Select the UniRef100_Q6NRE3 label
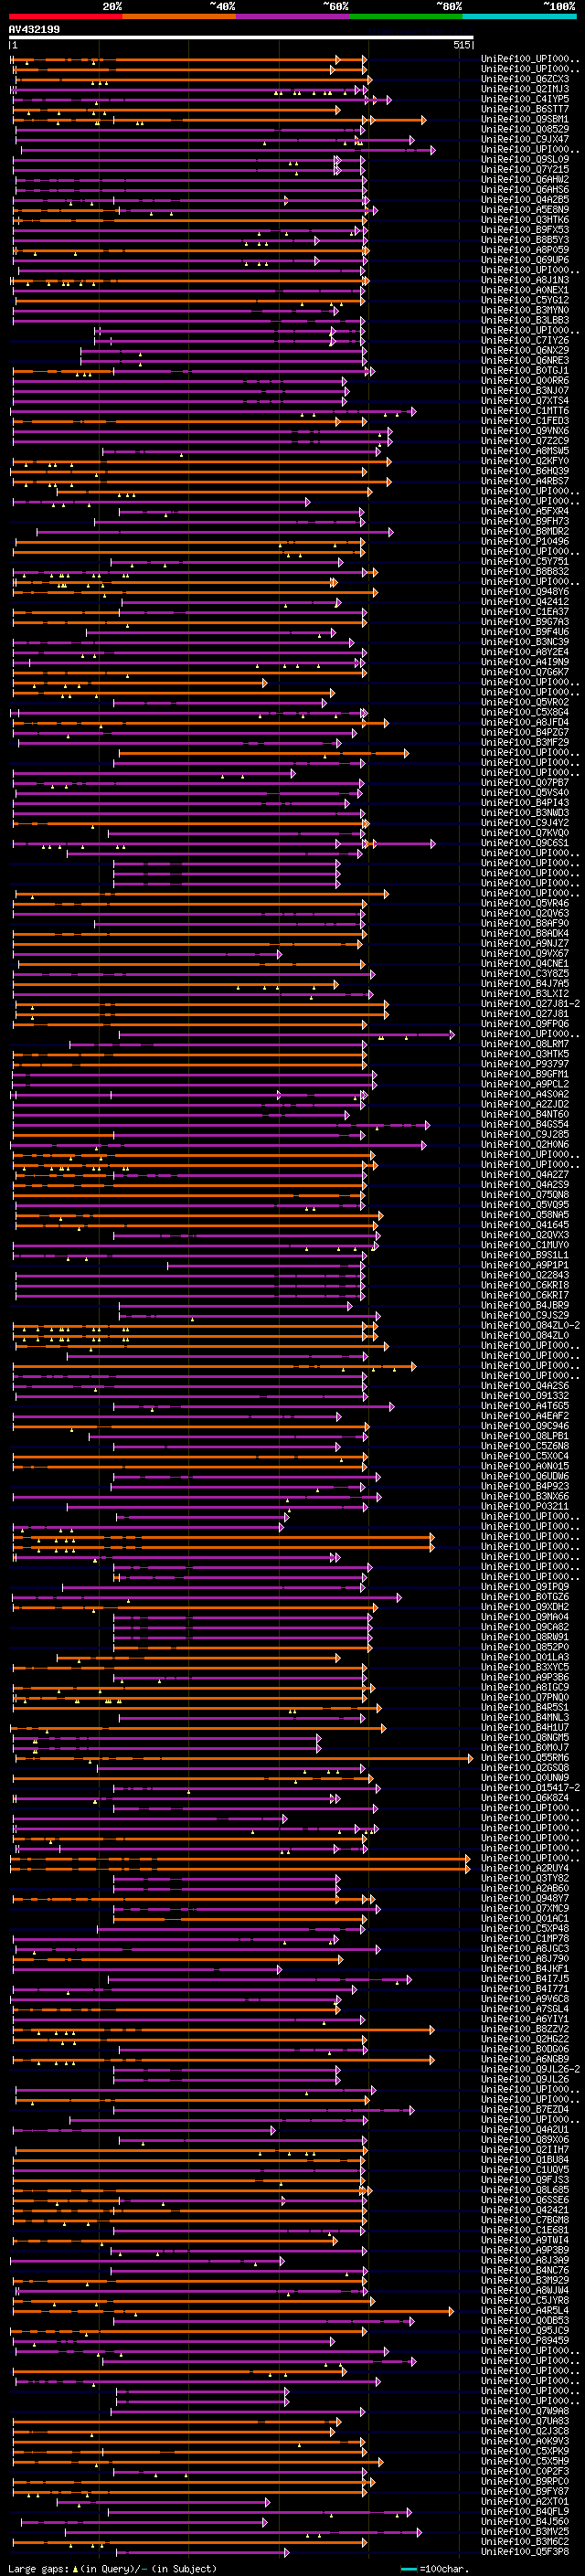The width and height of the screenshot is (585, 2576). point(525,361)
